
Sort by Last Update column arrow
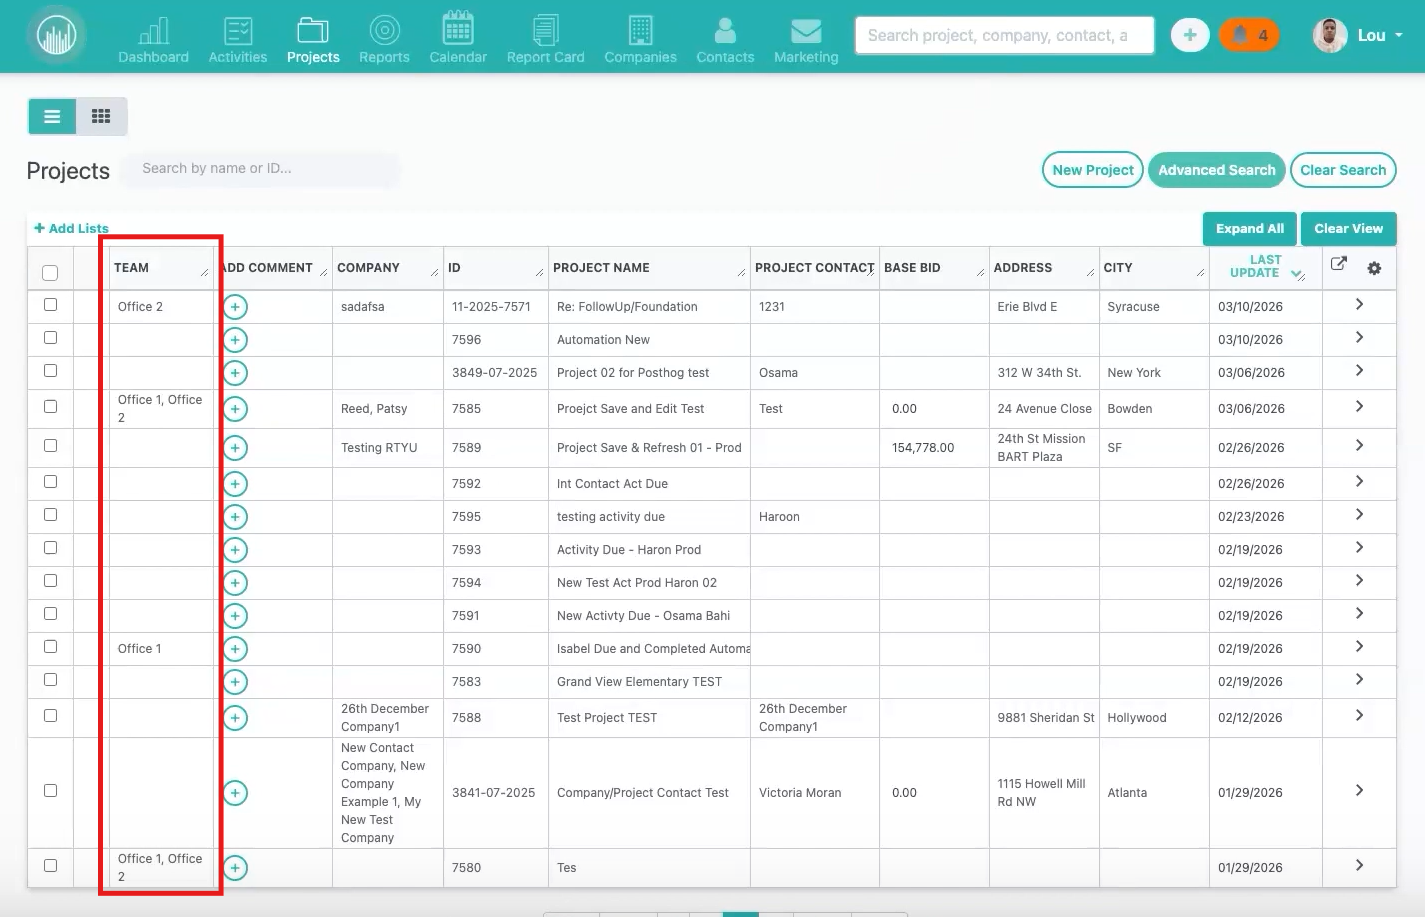[x=1297, y=274]
